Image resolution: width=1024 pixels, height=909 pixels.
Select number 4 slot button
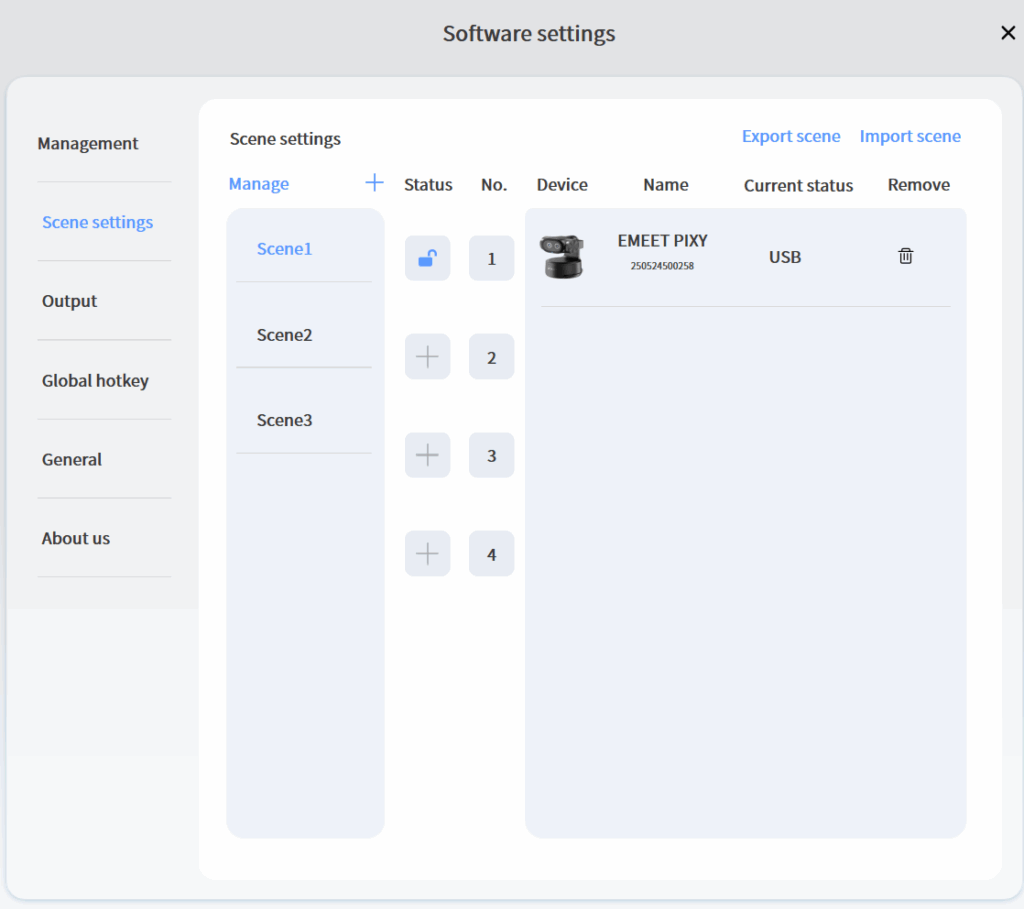pos(491,554)
